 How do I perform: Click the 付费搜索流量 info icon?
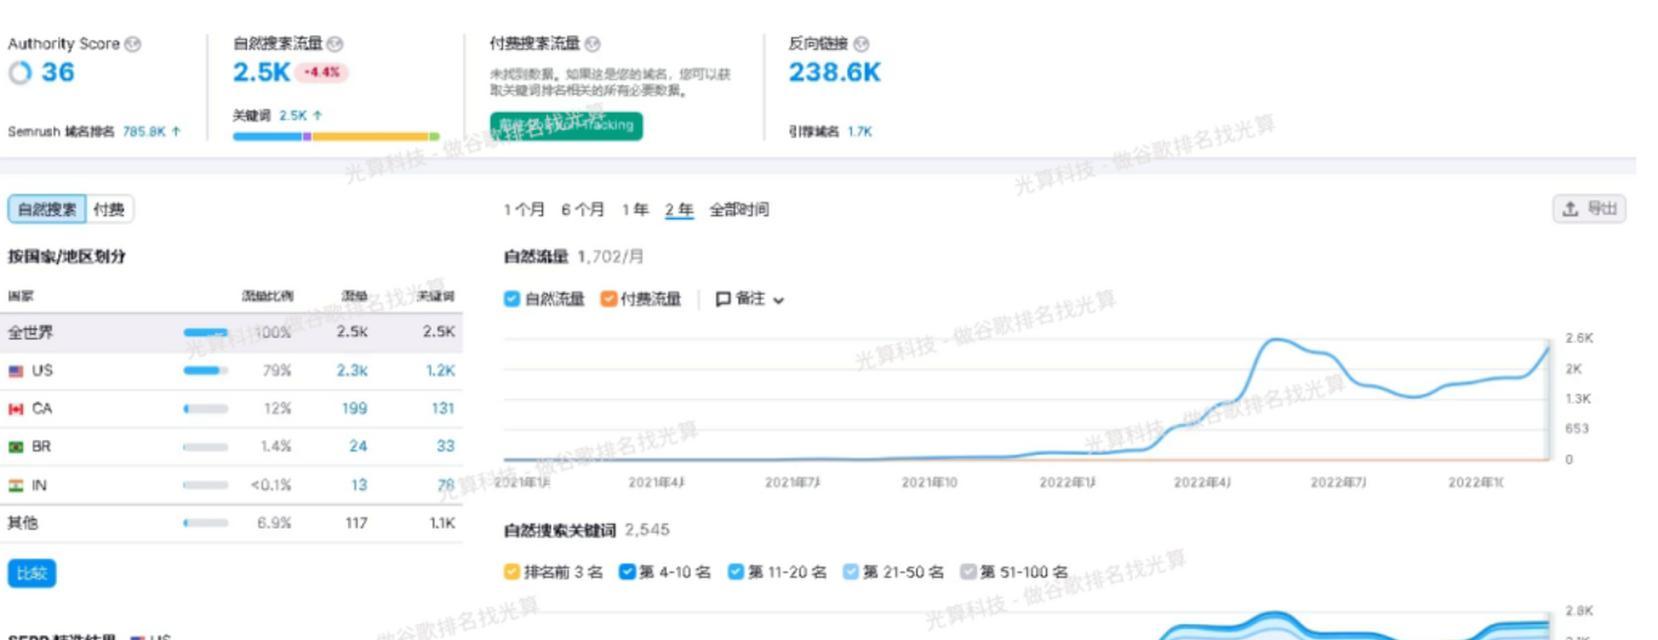pyautogui.click(x=592, y=44)
